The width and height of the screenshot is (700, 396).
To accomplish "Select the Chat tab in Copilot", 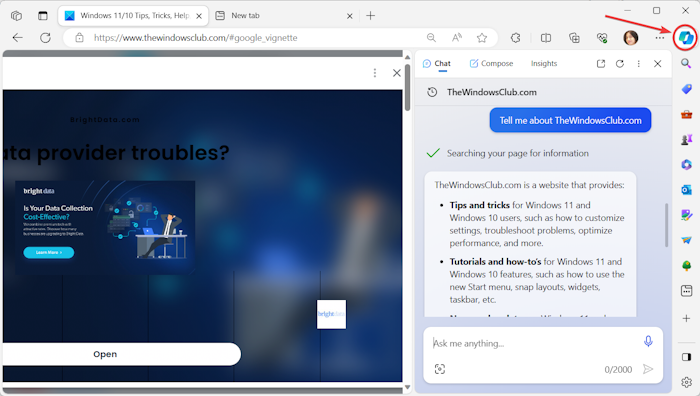I will pyautogui.click(x=437, y=63).
